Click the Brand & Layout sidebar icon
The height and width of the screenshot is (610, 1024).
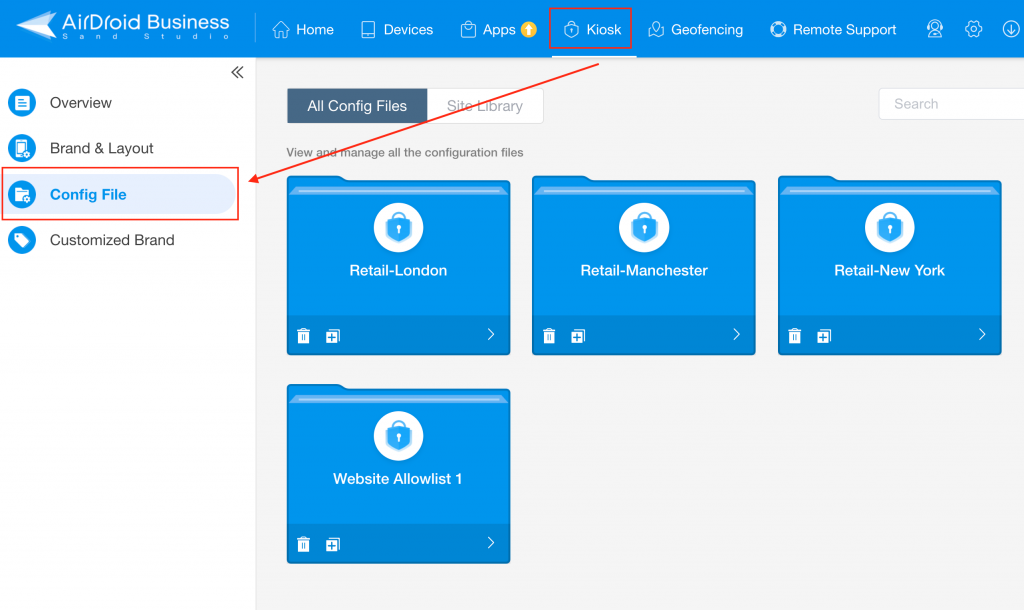click(x=22, y=148)
